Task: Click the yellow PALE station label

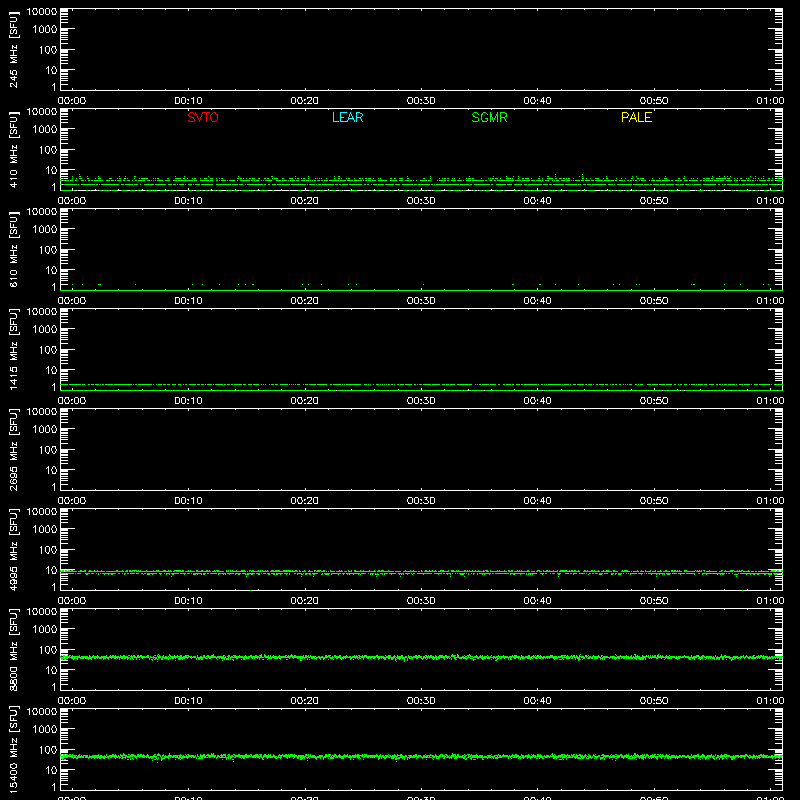Action: pos(636,117)
